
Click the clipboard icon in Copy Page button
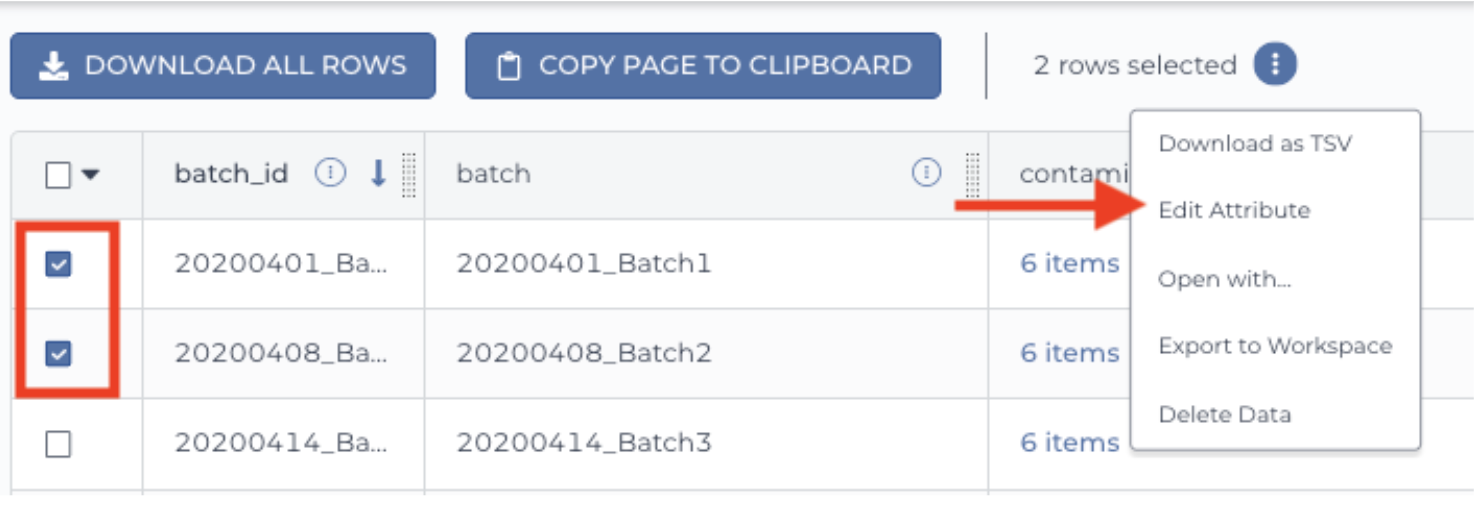tap(509, 66)
